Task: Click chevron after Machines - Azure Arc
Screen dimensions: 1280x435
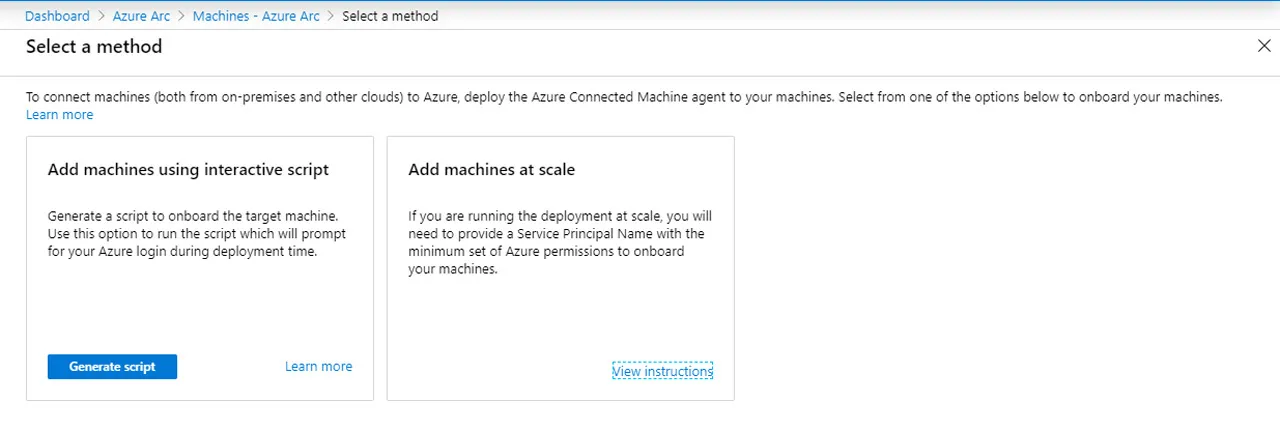Action: [x=331, y=16]
